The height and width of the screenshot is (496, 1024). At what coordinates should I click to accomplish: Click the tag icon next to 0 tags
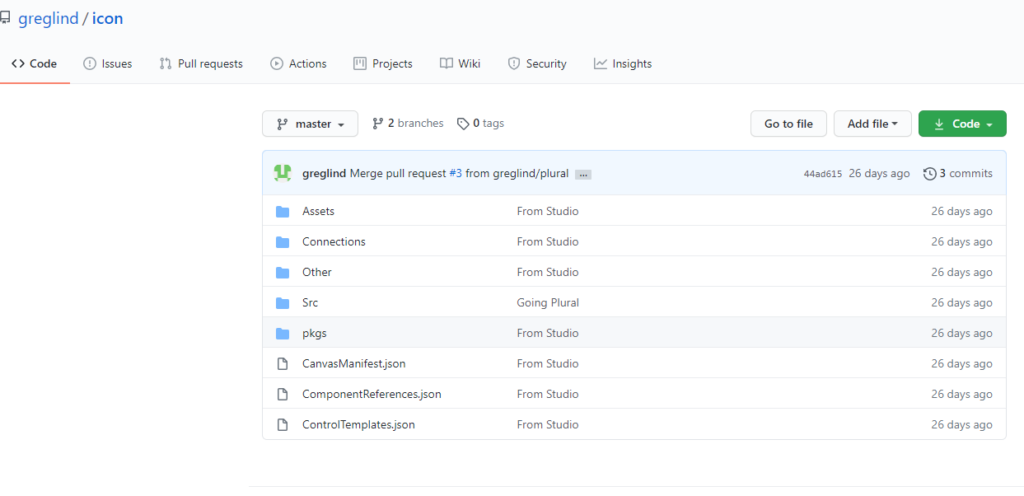coord(463,123)
